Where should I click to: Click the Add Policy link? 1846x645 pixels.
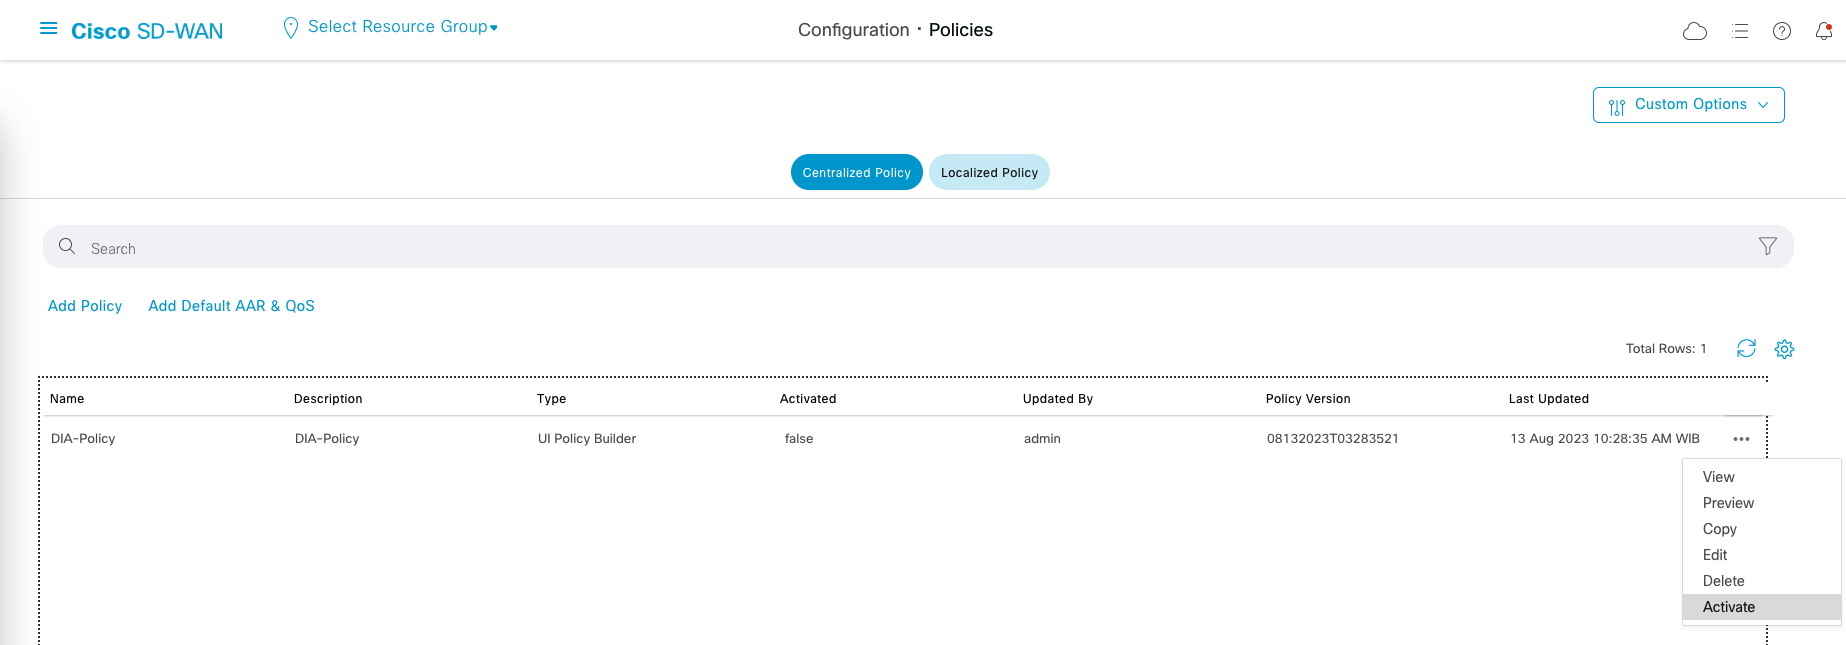(85, 306)
